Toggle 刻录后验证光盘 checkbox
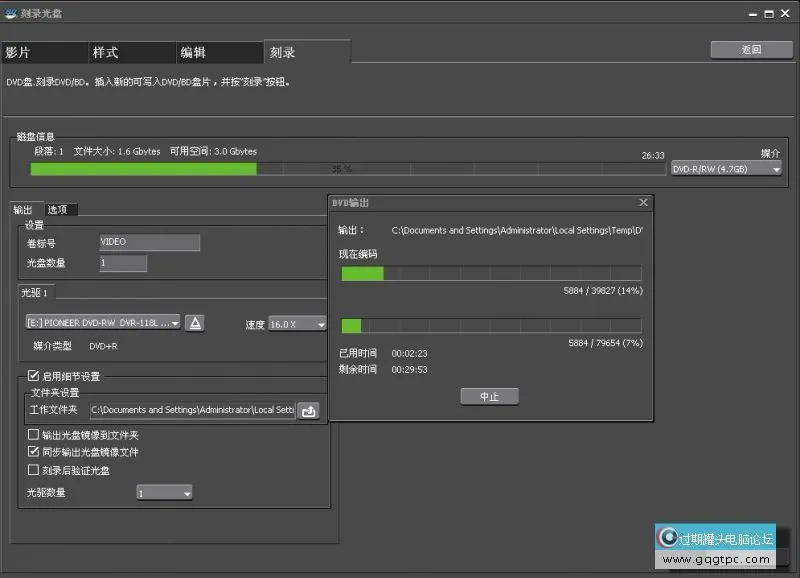The width and height of the screenshot is (800, 578). [34, 470]
